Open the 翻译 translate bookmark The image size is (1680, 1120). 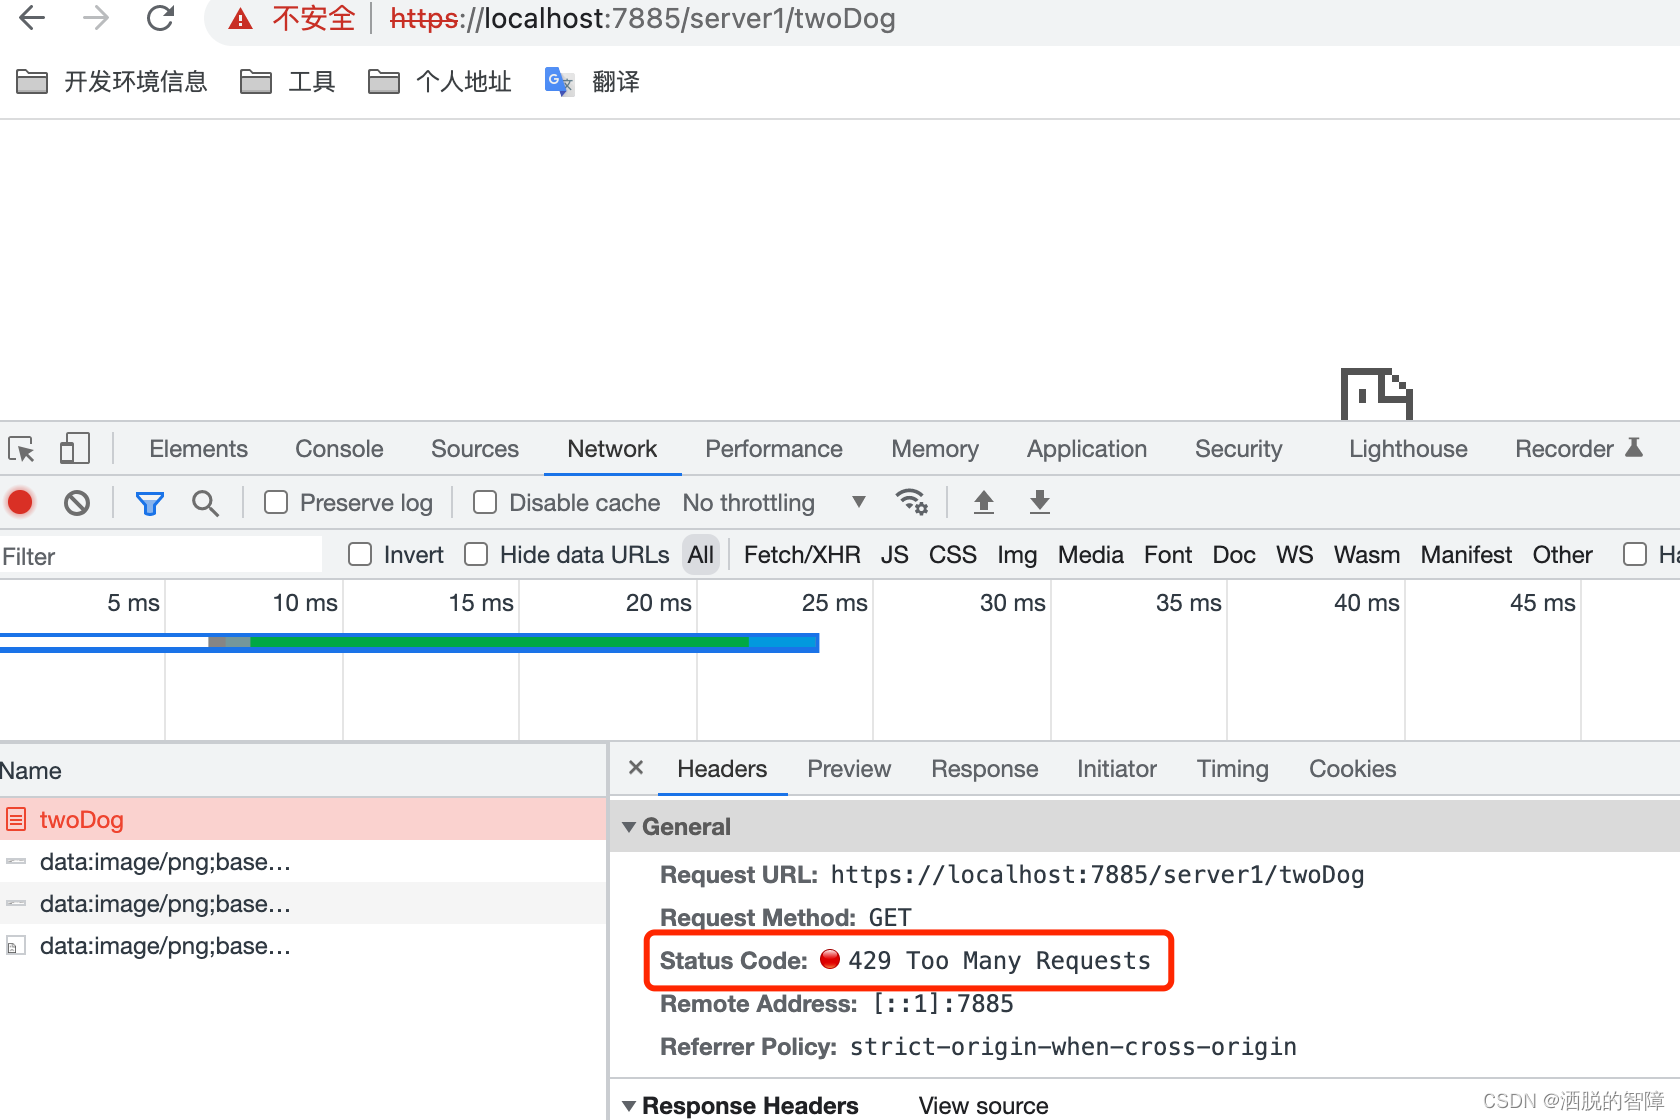pos(592,82)
